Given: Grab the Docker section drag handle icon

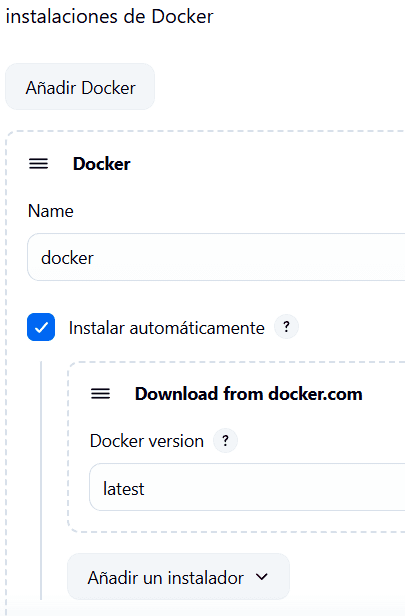Looking at the screenshot, I should pos(38,163).
